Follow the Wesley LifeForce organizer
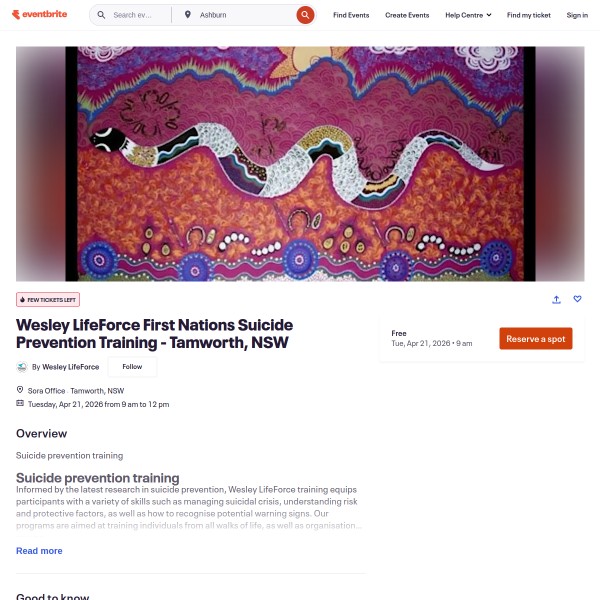This screenshot has width=600, height=600. (x=132, y=367)
